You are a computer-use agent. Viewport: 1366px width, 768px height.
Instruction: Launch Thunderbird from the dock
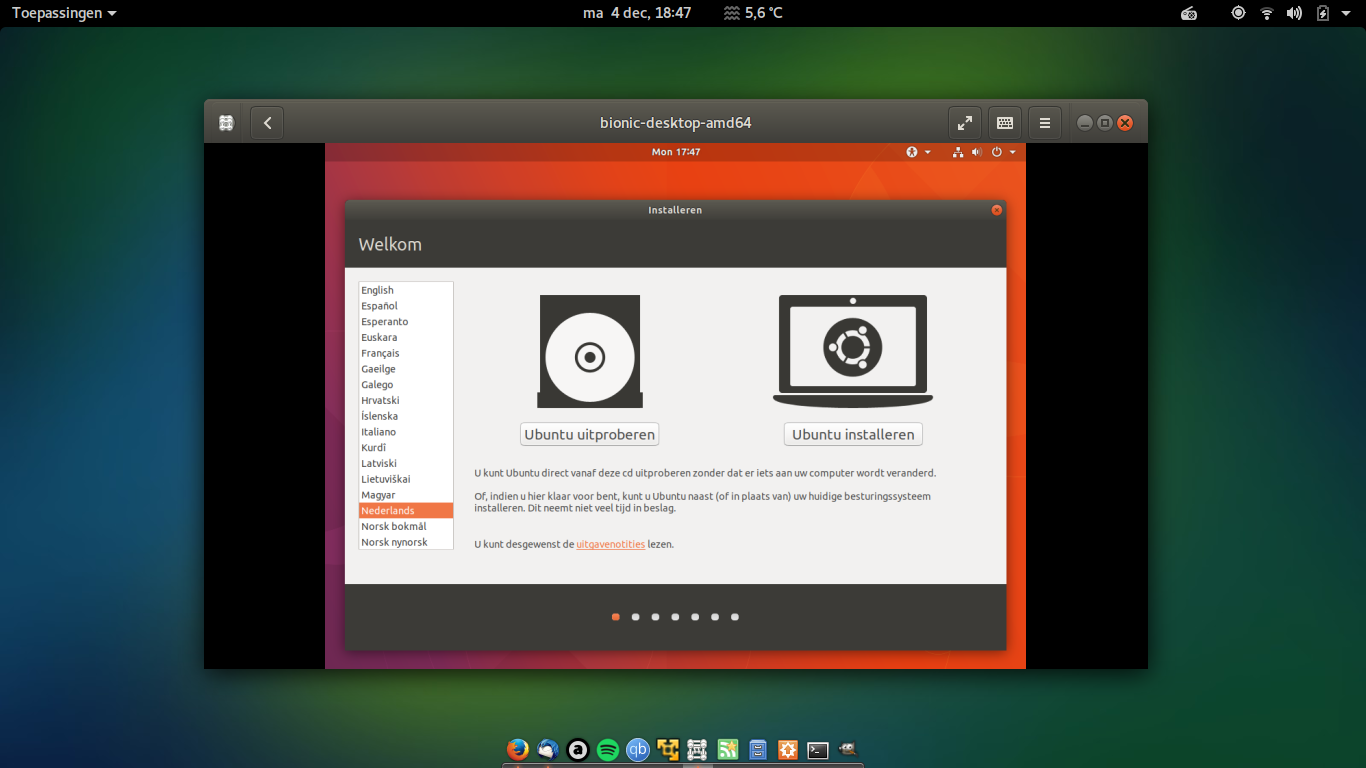click(547, 749)
